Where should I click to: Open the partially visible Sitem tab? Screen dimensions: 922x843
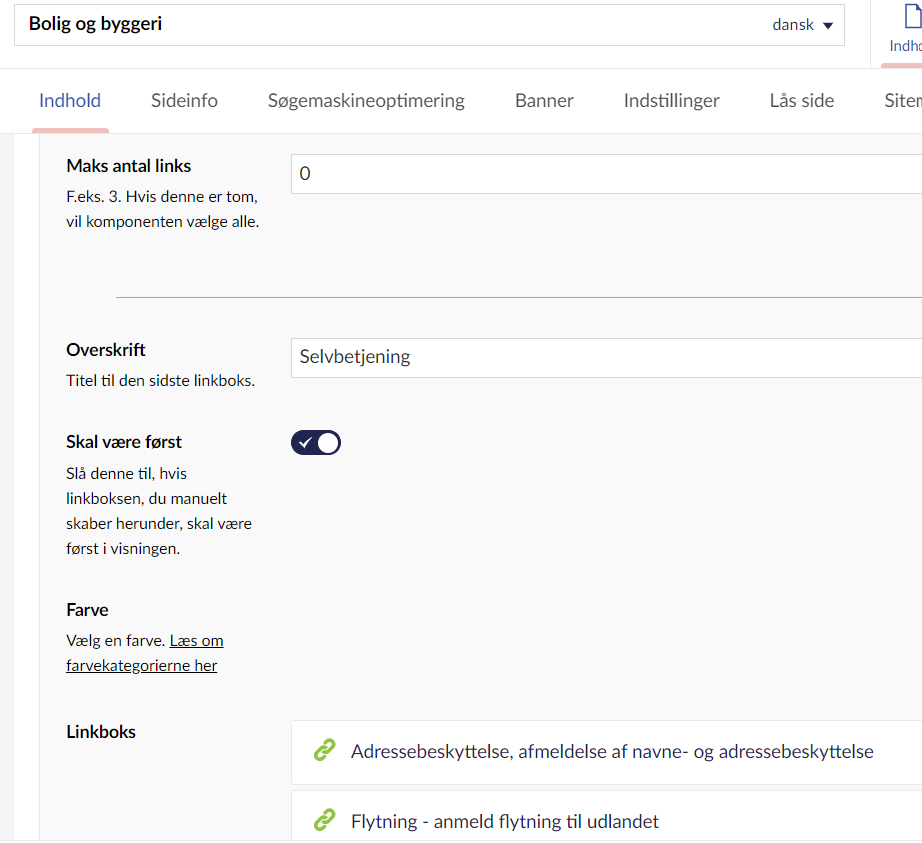click(x=902, y=100)
